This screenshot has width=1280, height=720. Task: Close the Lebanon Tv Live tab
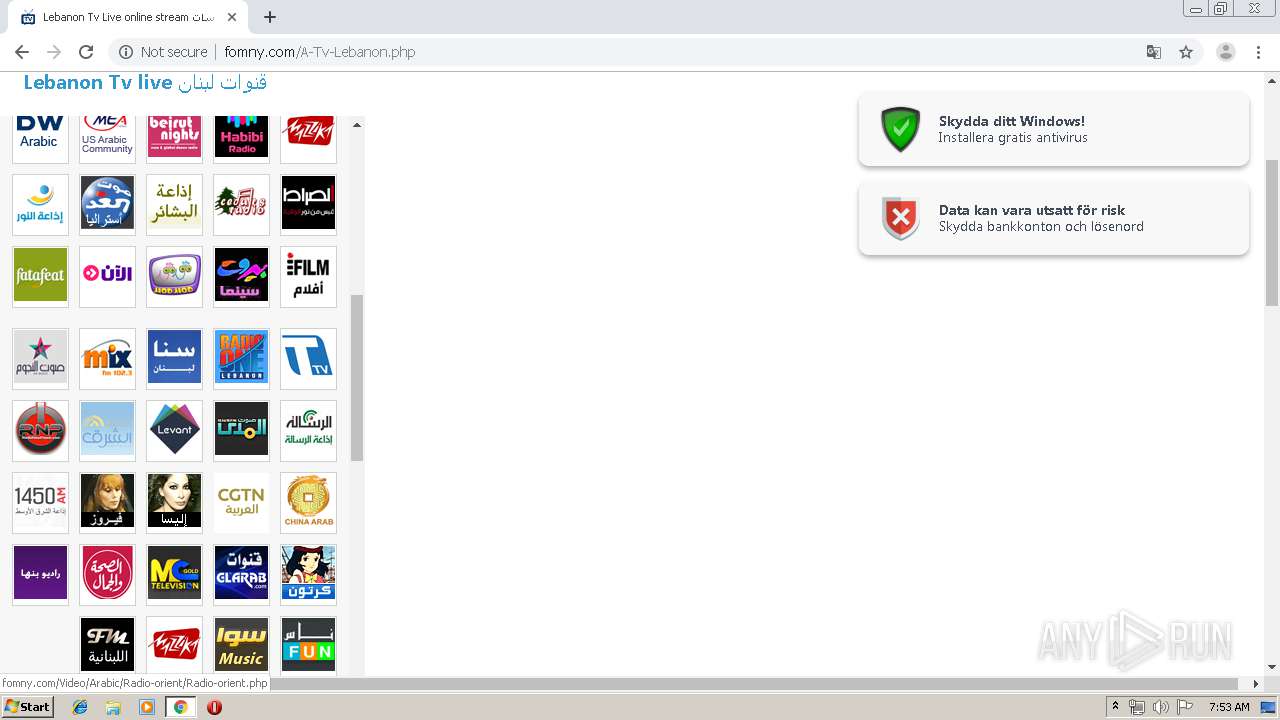coord(233,18)
